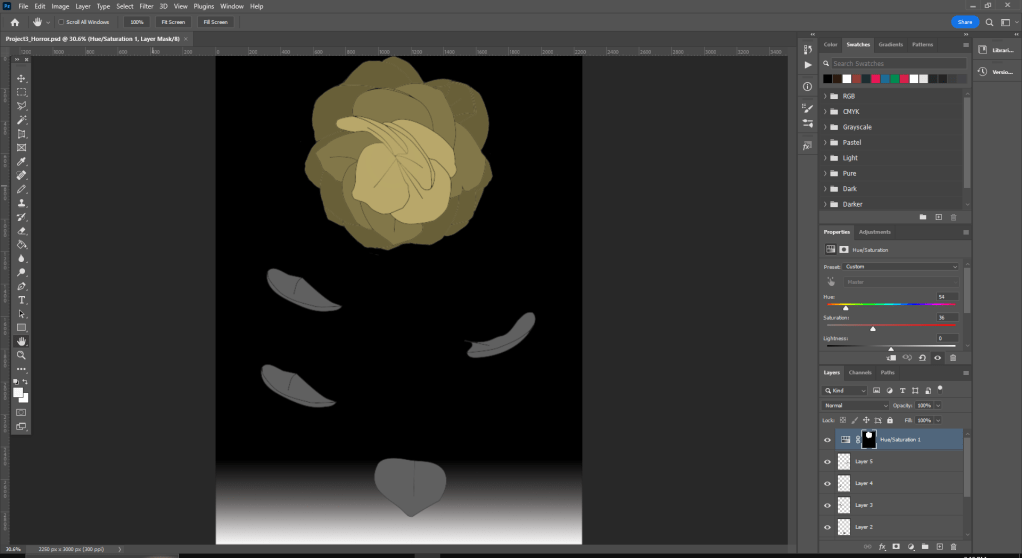Open the search icon at top right

point(990,21)
